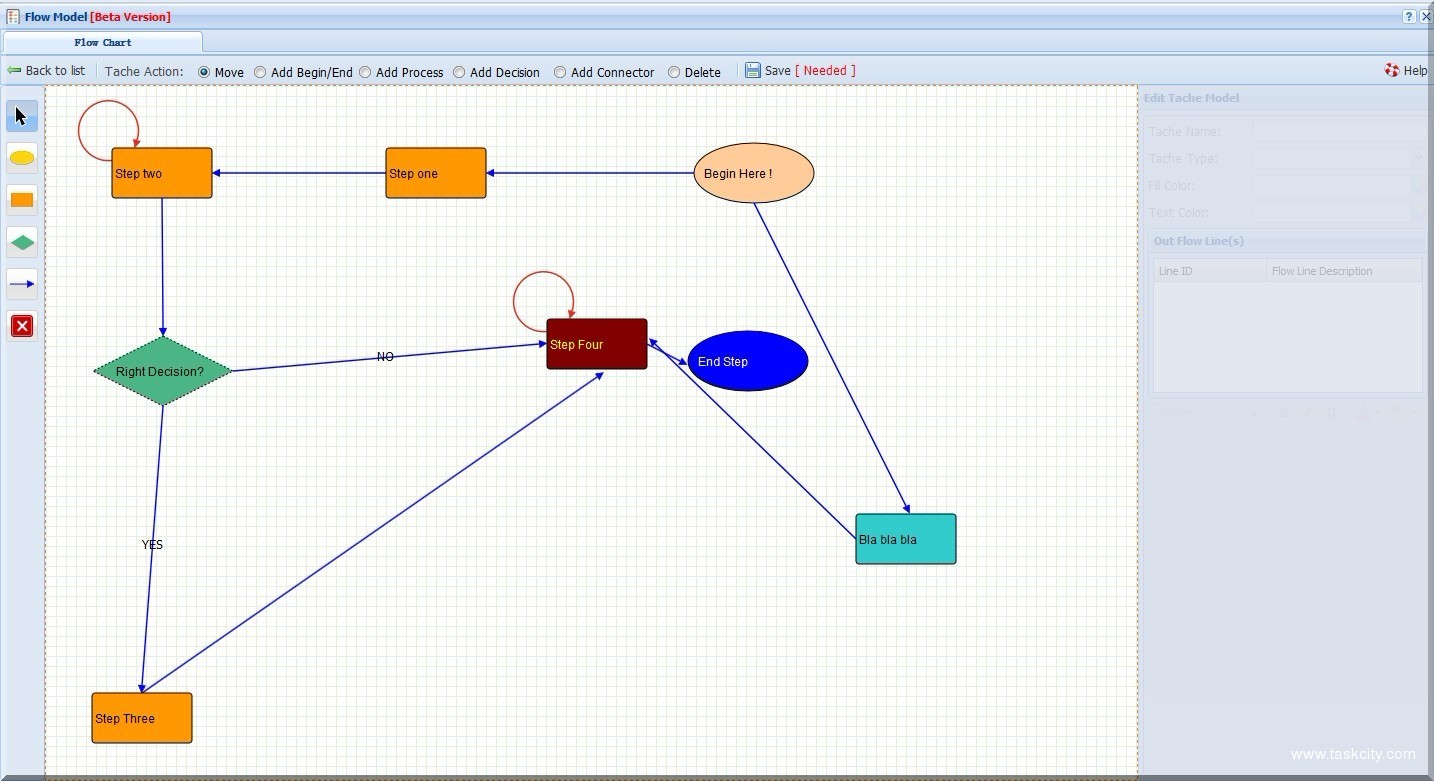The width and height of the screenshot is (1434, 781).
Task: Open the Flow Chart tab
Action: [x=103, y=43]
